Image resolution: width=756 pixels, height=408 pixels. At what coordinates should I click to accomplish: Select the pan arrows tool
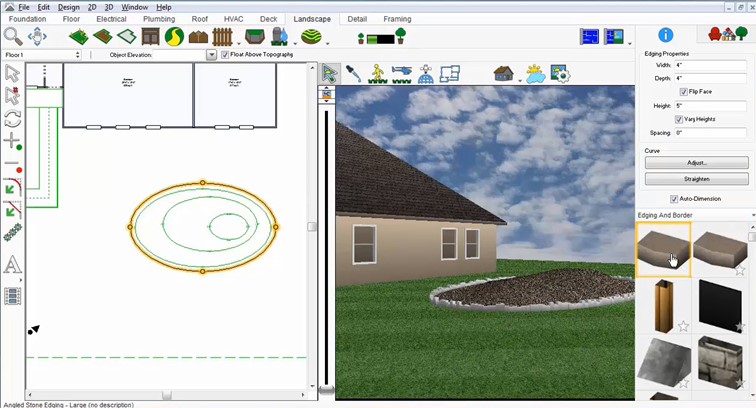(38, 37)
